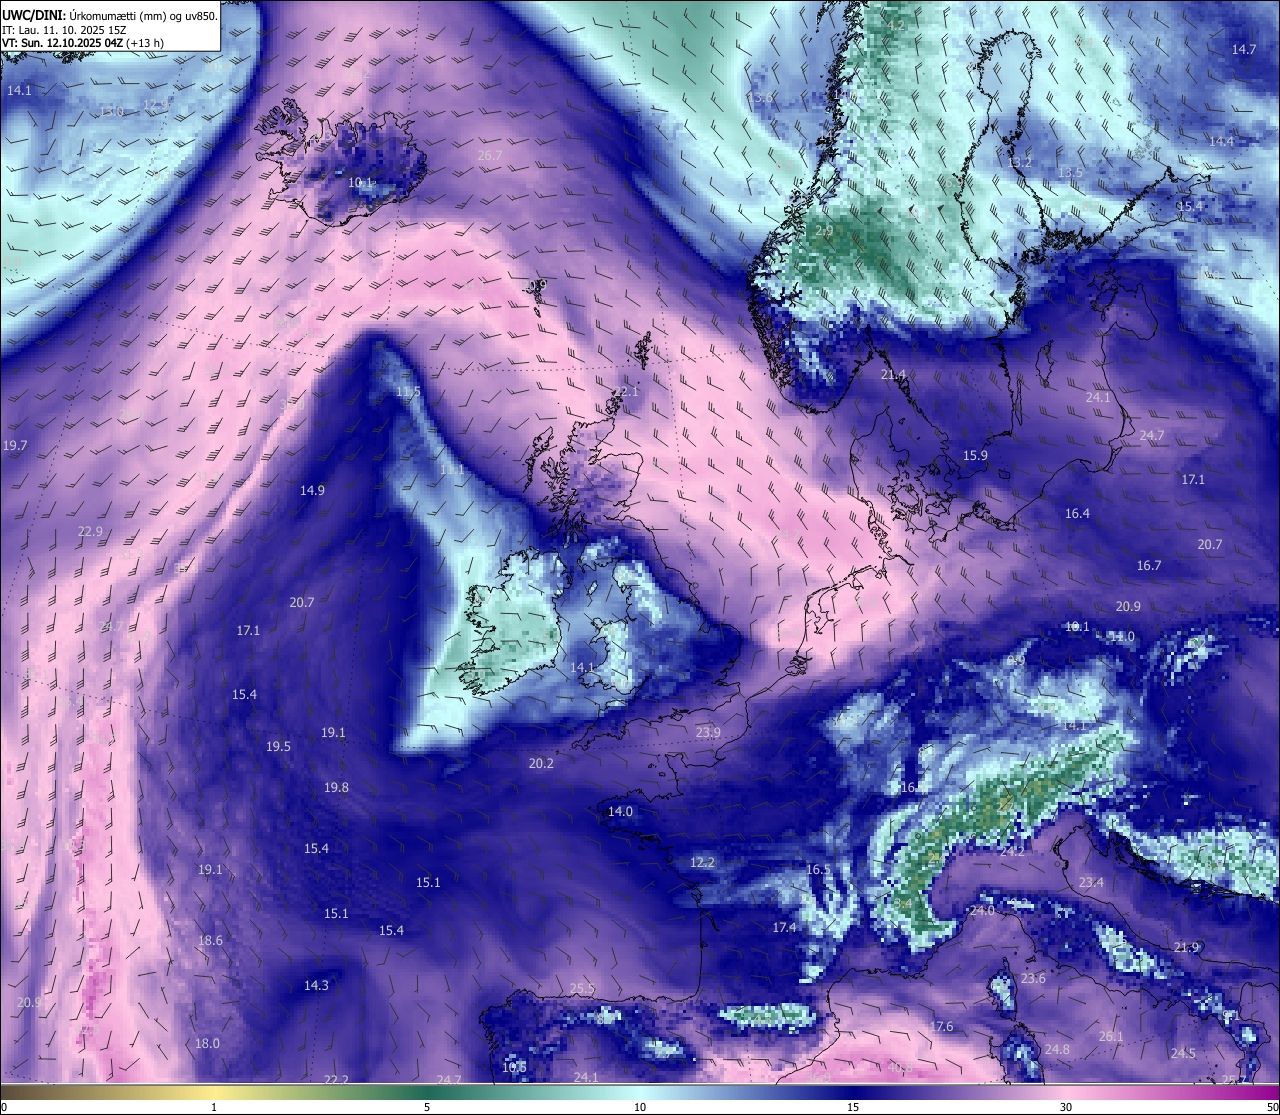1280x1115 pixels.
Task: Click the 19.8 map value
Action: click(x=336, y=787)
